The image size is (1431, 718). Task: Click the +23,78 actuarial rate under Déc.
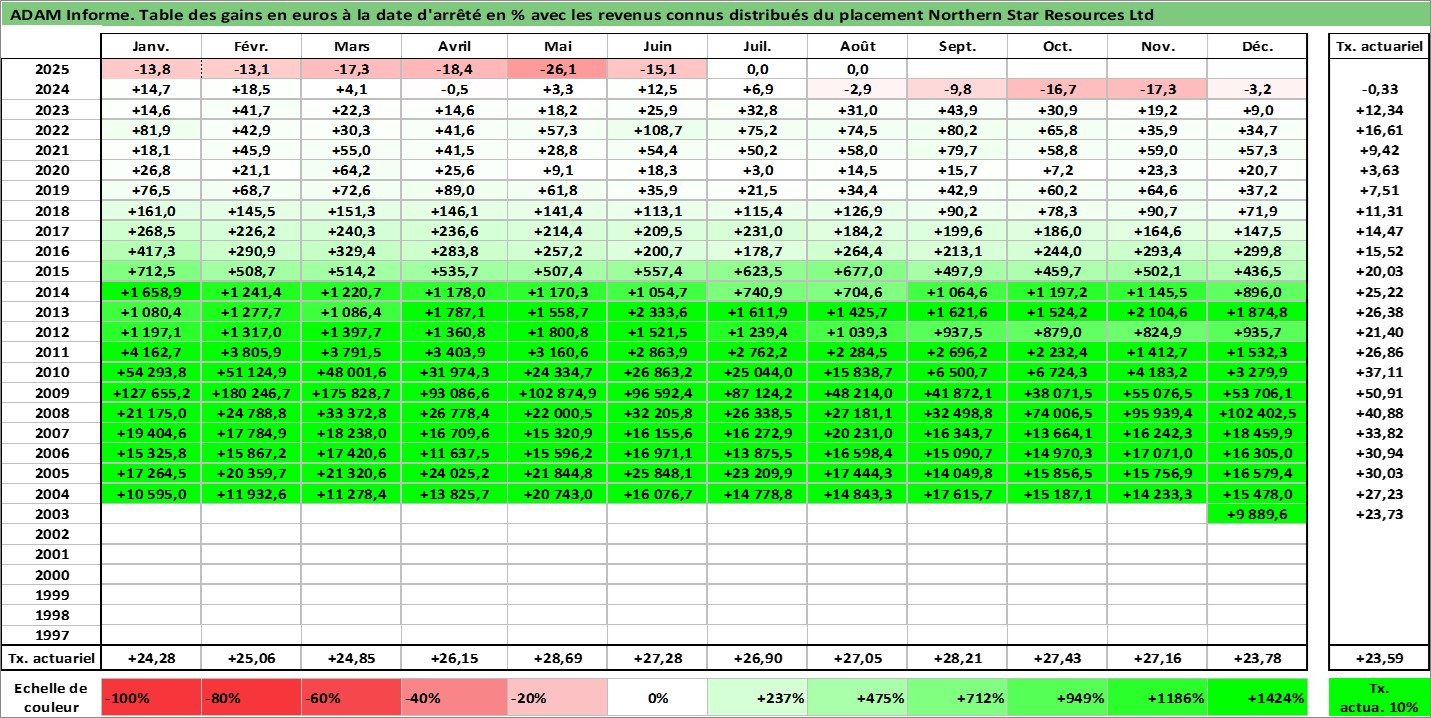1258,658
